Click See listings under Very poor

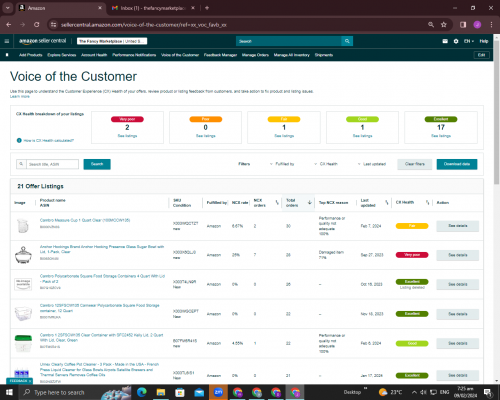pyautogui.click(x=127, y=136)
